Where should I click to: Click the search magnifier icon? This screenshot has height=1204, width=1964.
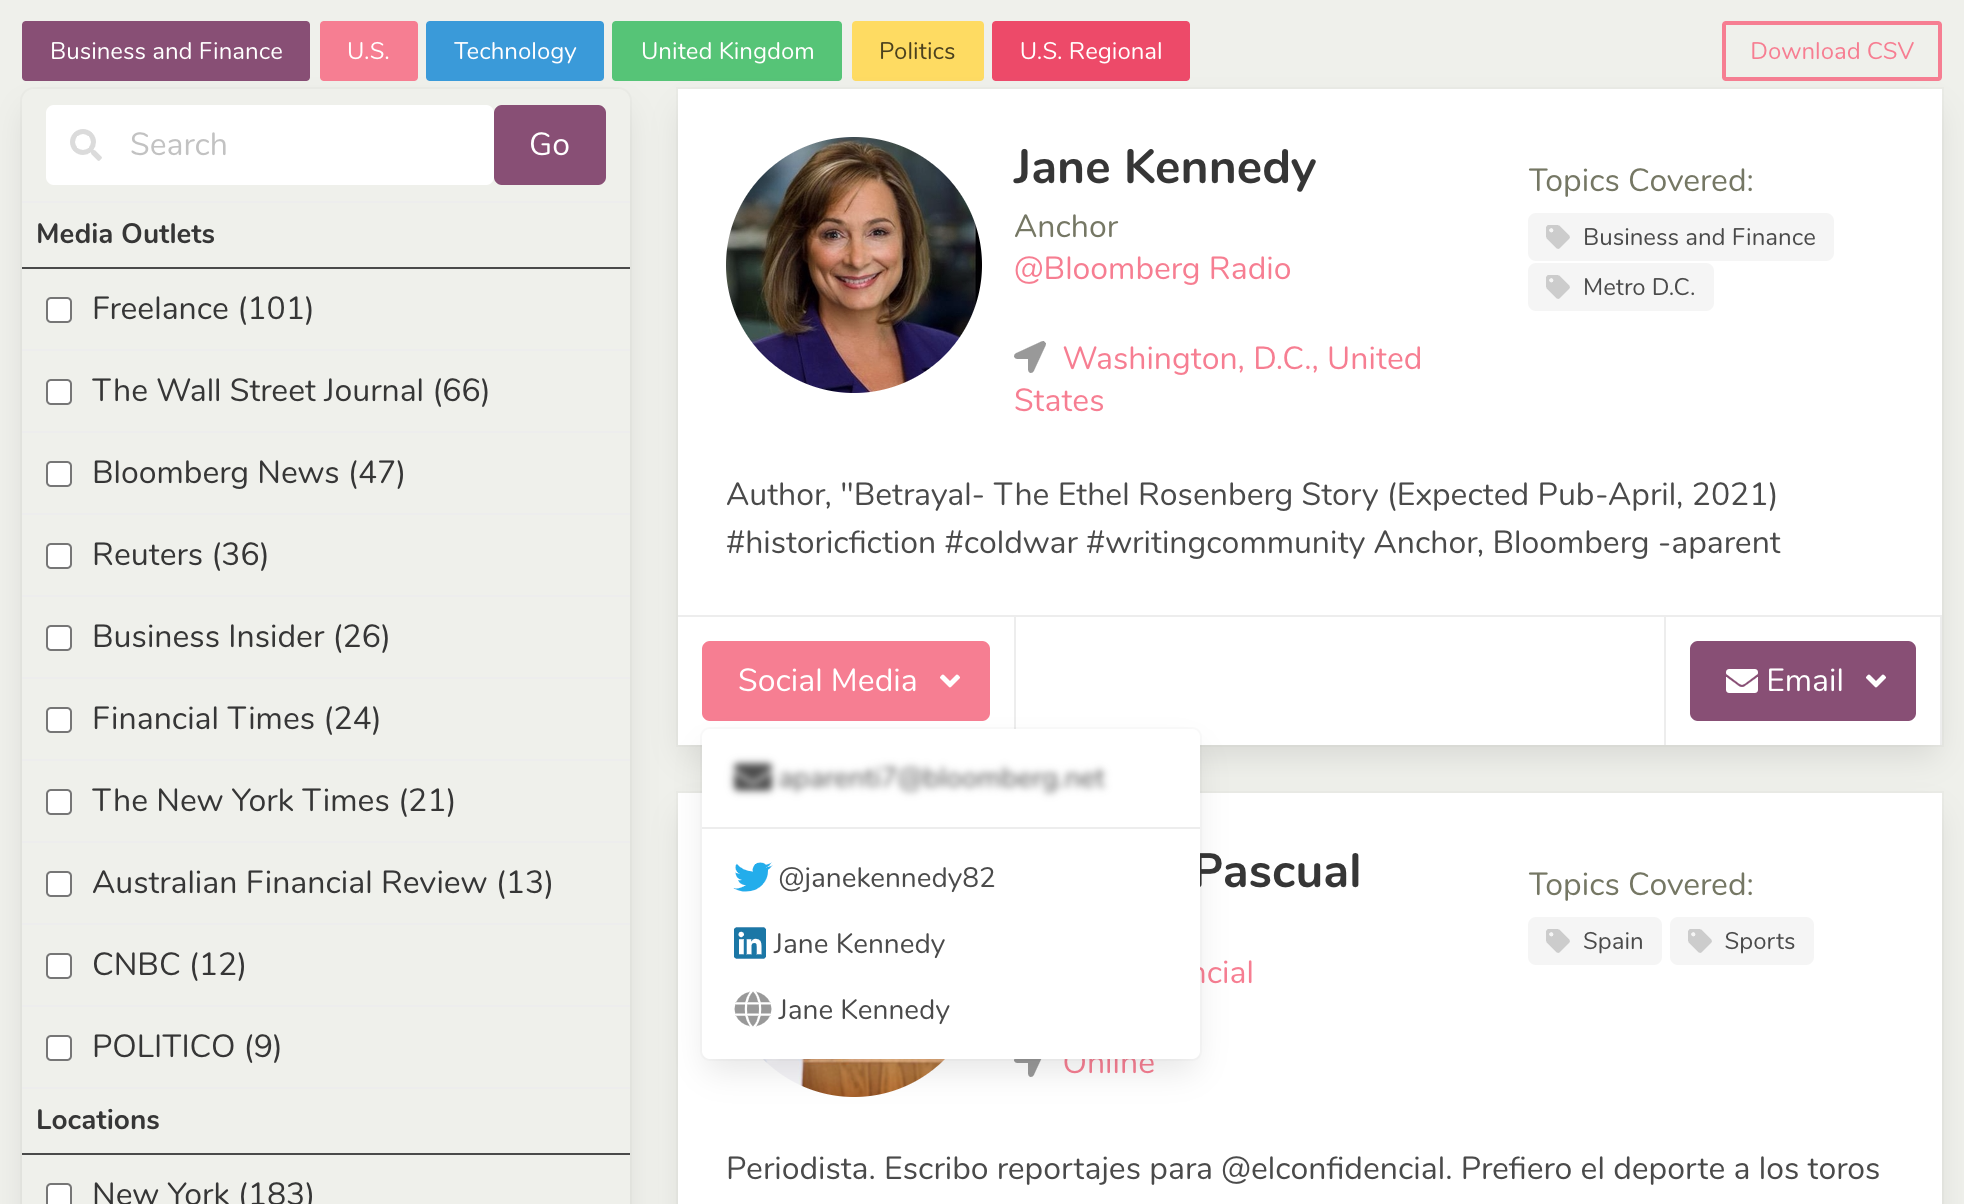coord(86,144)
